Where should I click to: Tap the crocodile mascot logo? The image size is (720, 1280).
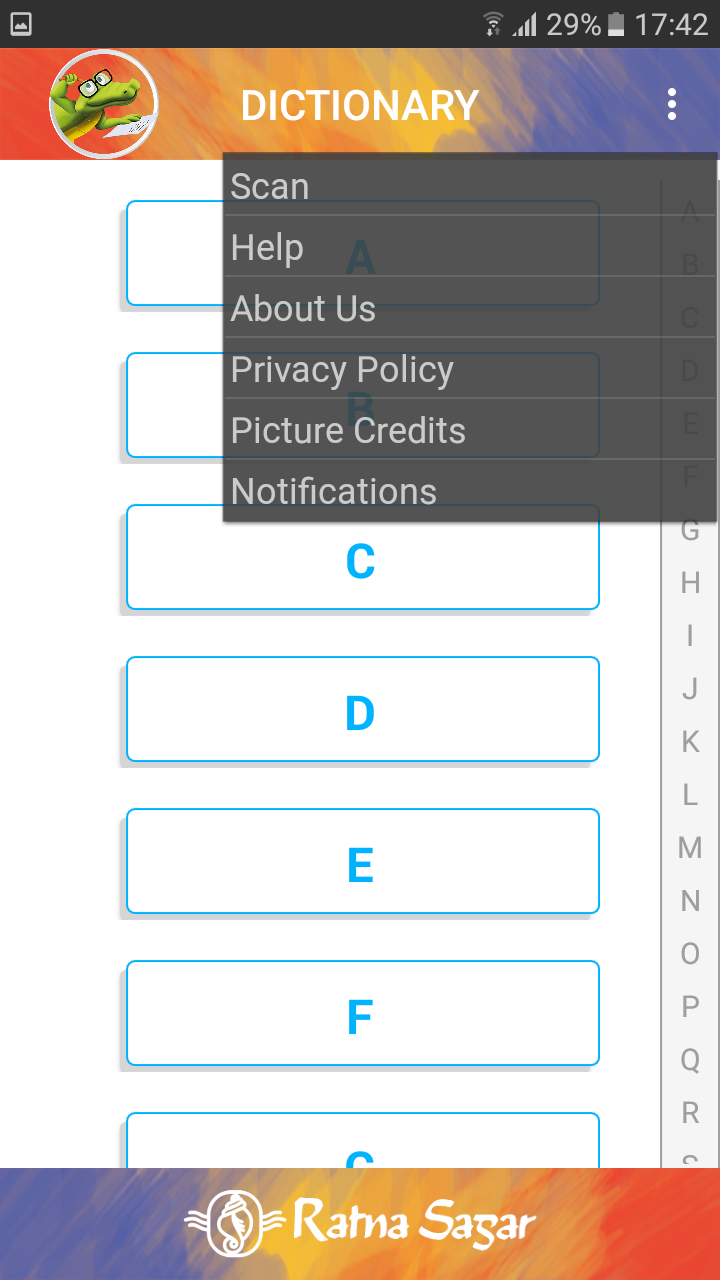coord(104,104)
